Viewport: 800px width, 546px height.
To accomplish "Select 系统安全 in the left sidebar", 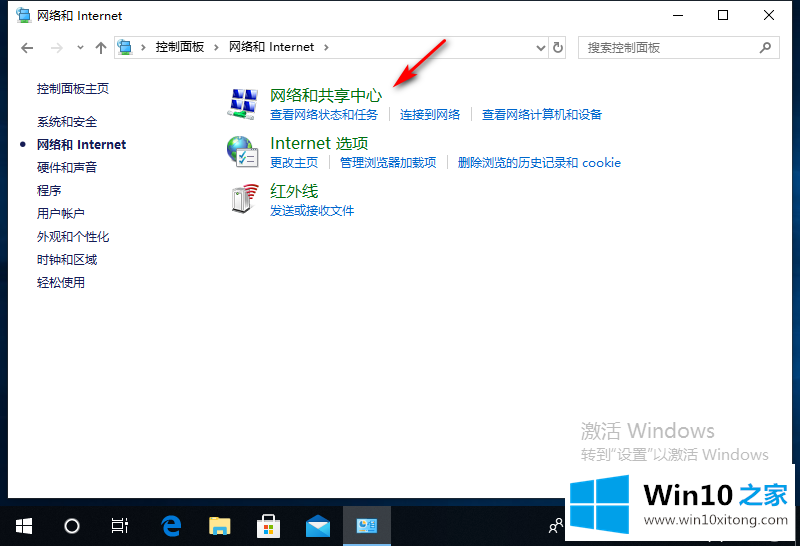I will tap(67, 122).
